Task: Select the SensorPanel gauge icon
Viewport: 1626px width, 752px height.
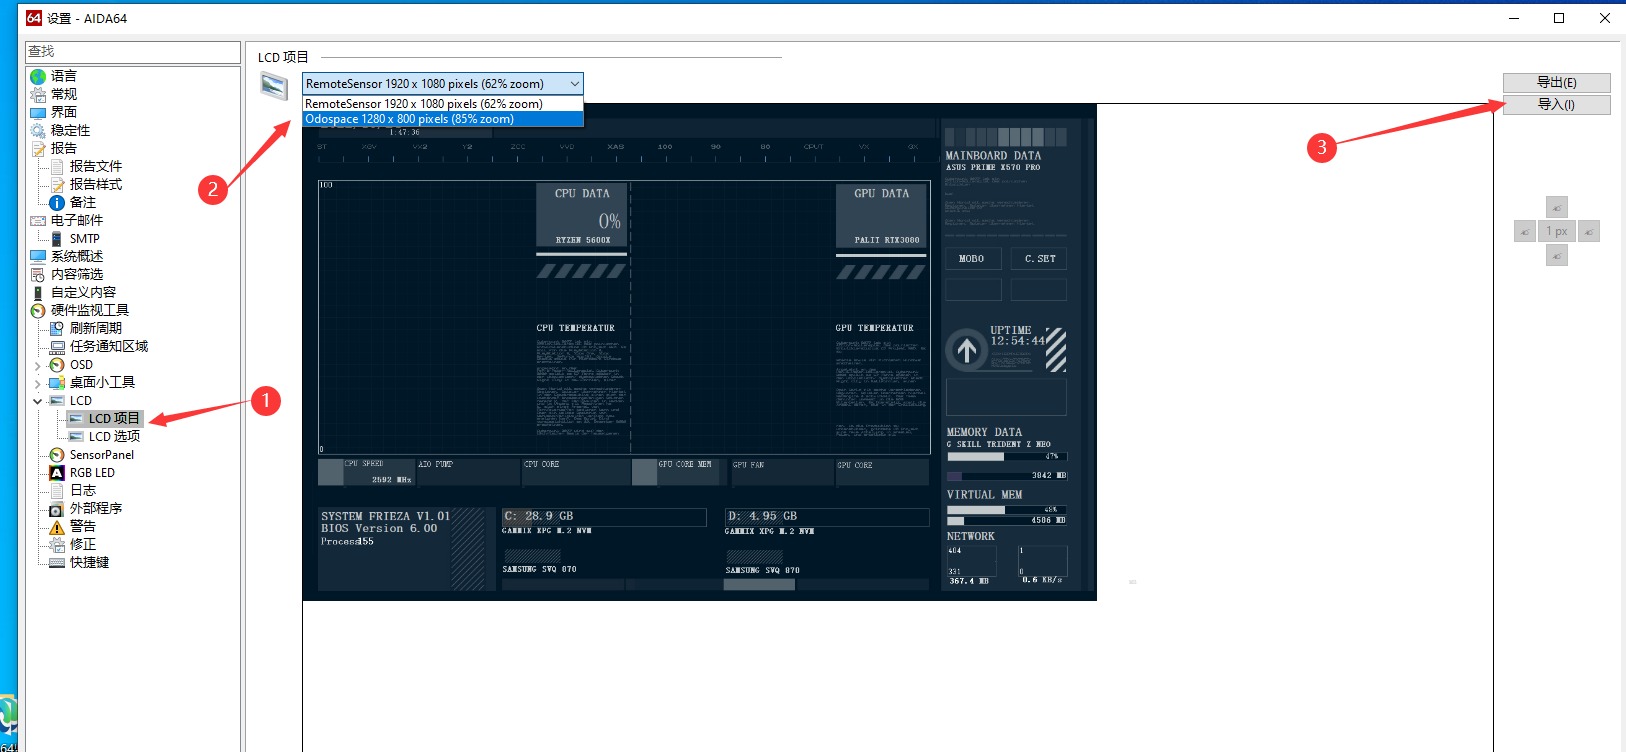Action: [57, 455]
